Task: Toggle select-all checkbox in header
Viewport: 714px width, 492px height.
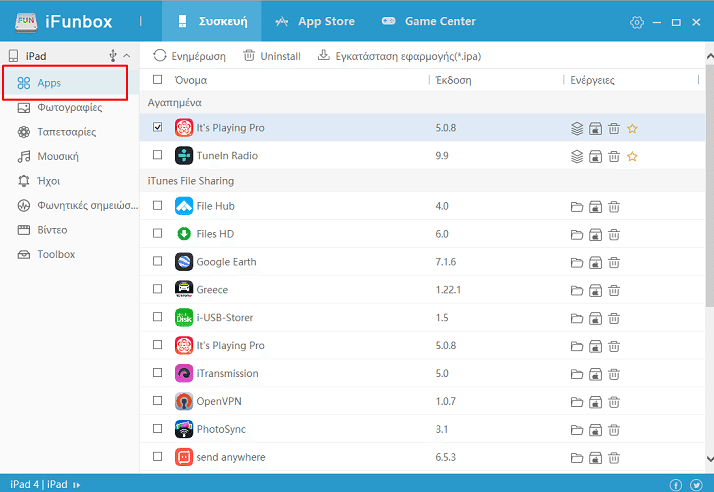Action: click(158, 80)
